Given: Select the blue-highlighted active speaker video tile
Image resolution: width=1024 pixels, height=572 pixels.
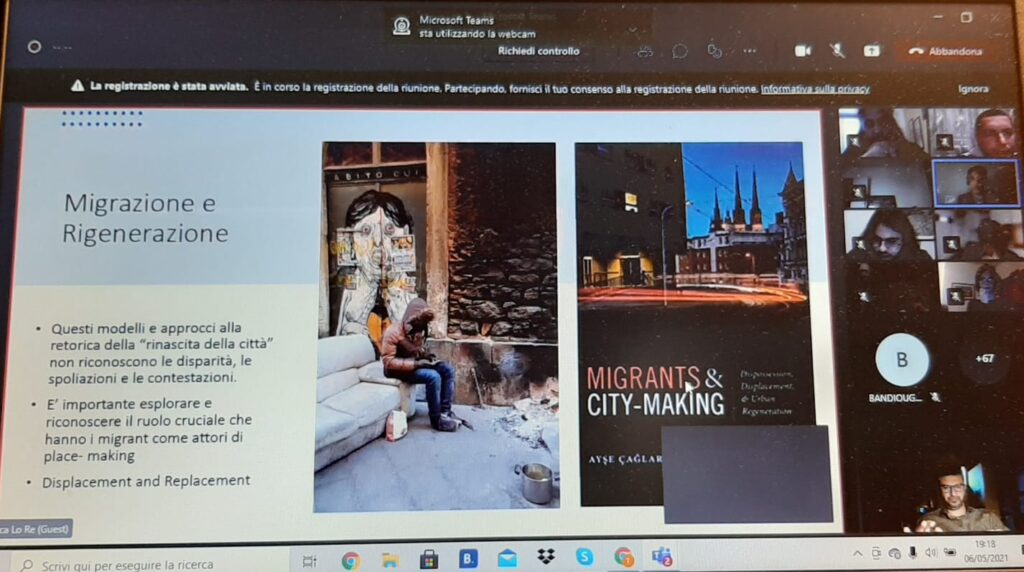Looking at the screenshot, I should [x=976, y=183].
